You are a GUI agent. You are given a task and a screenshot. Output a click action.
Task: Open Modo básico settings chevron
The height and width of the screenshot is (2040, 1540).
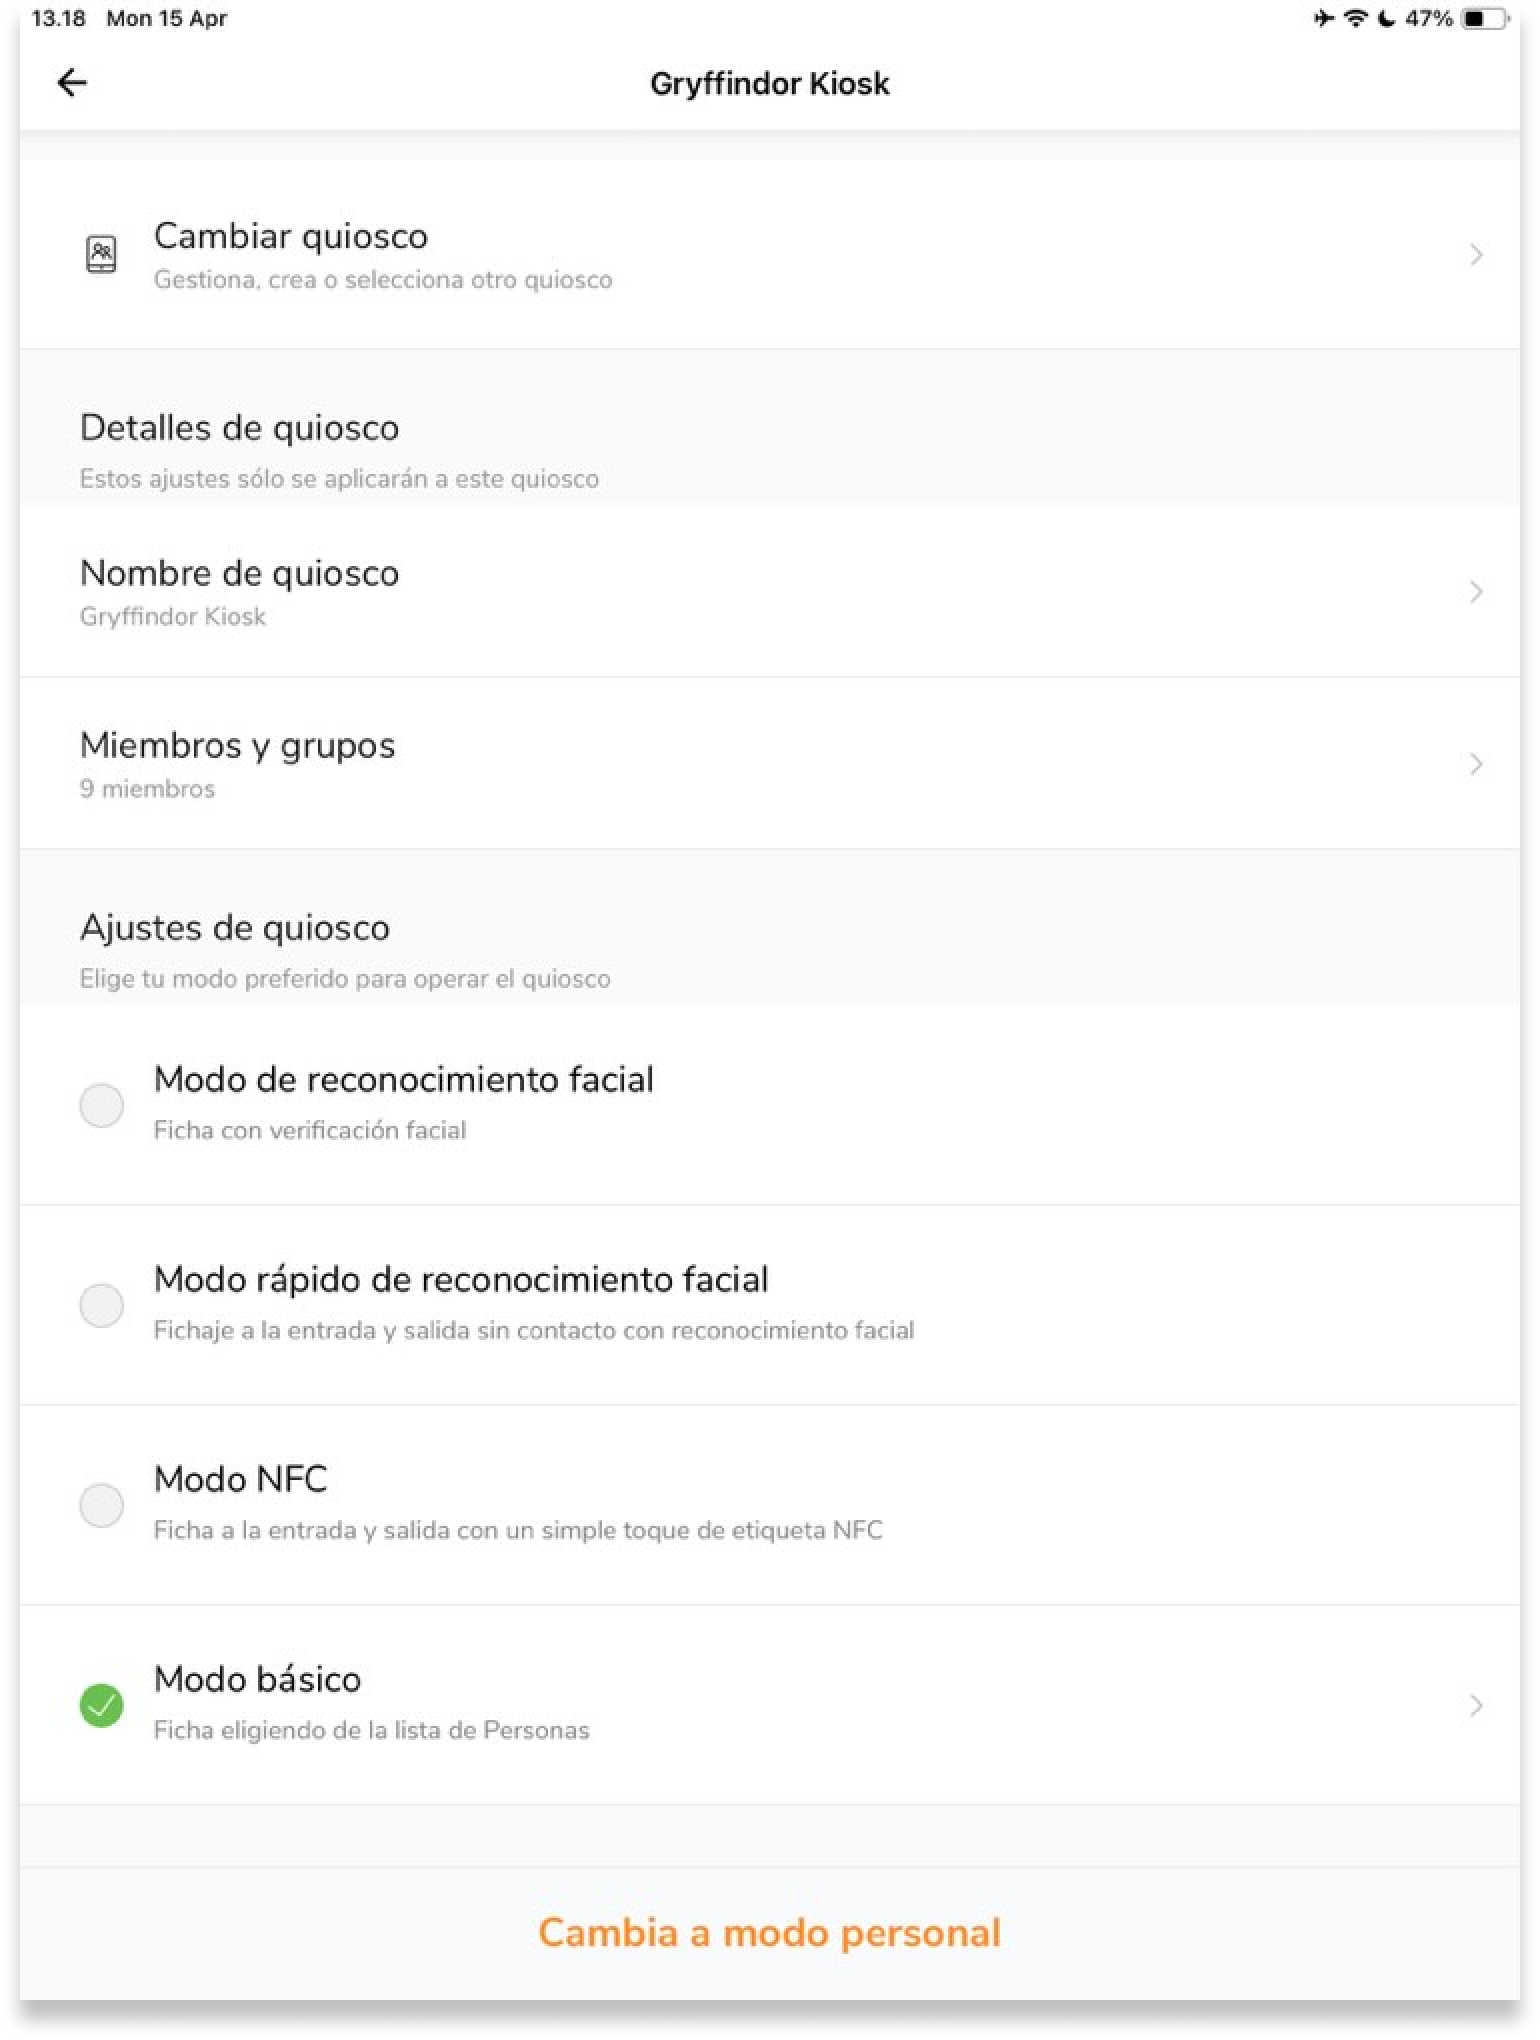coord(1476,1706)
